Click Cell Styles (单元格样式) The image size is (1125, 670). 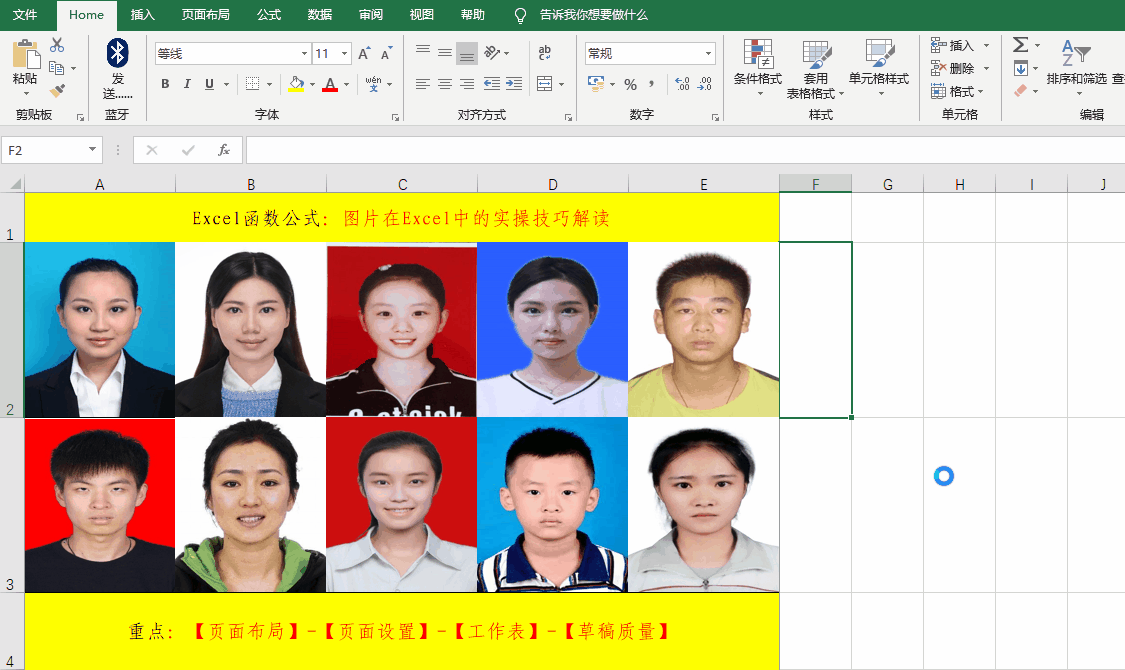point(879,70)
